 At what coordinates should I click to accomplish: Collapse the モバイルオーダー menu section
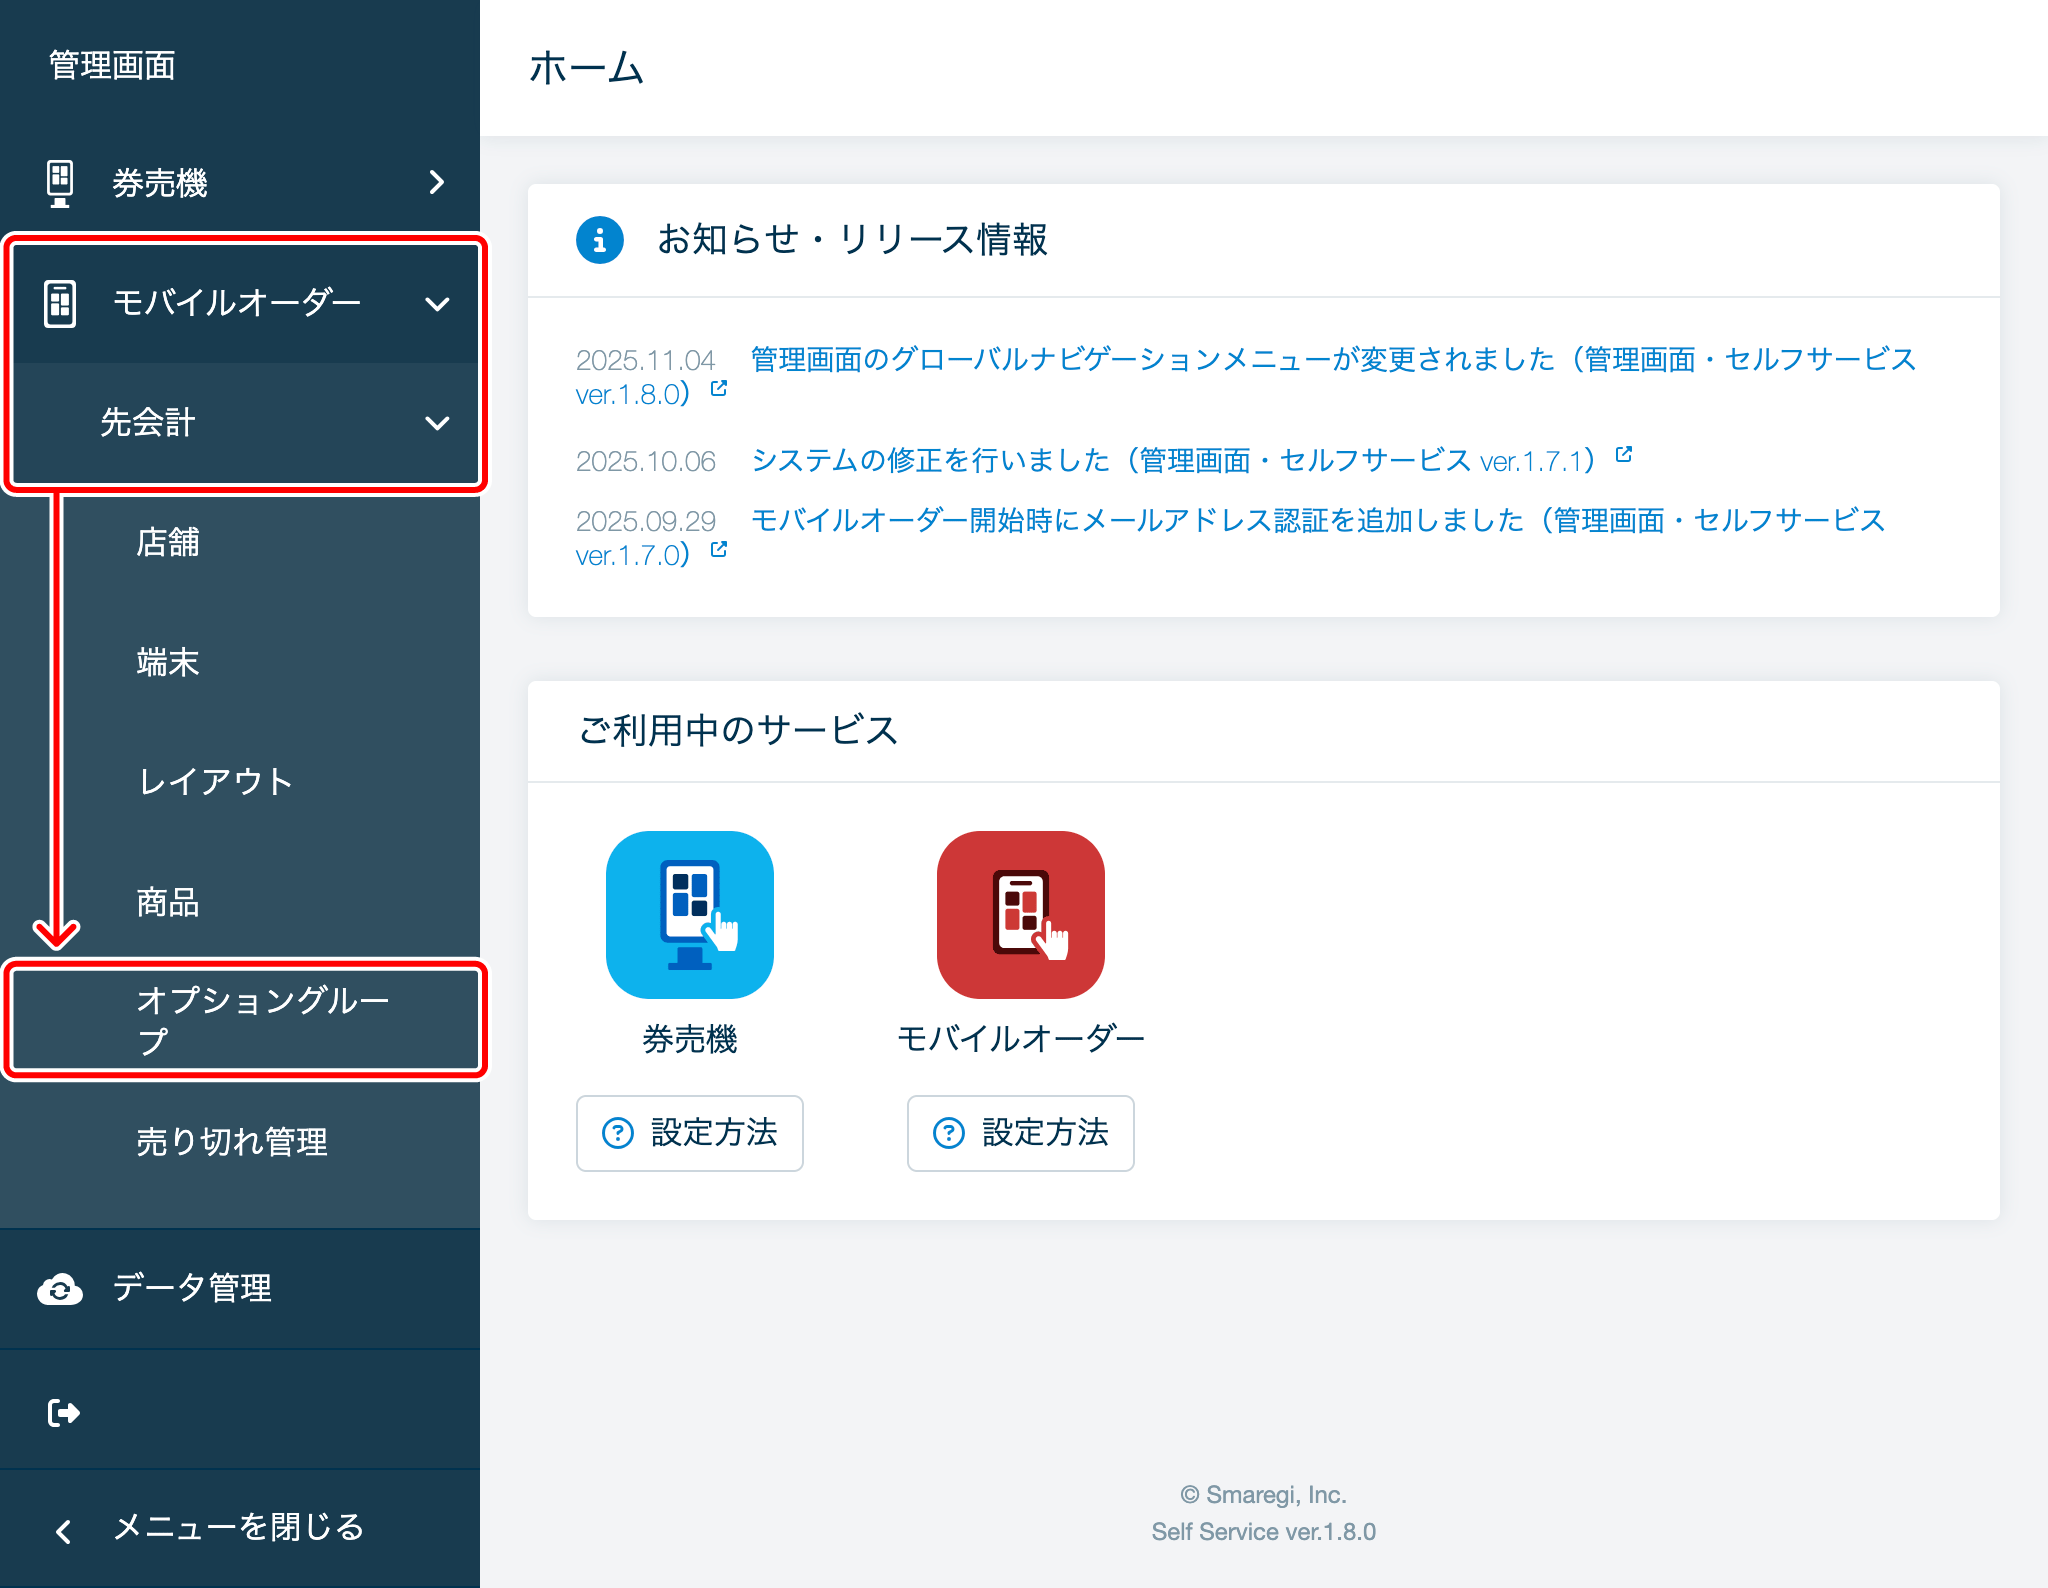click(437, 302)
